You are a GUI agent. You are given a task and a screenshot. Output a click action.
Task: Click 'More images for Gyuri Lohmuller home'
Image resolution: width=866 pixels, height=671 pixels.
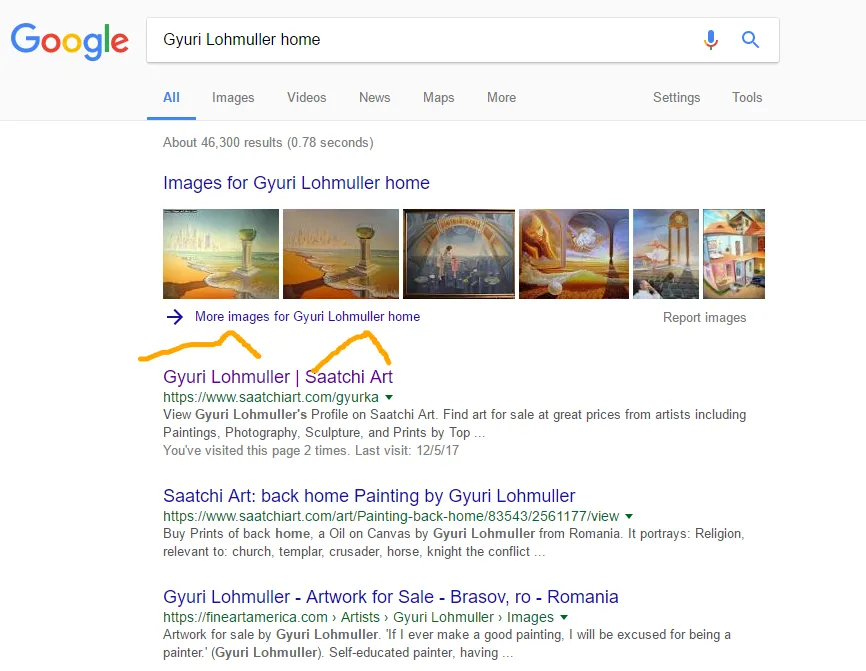click(x=307, y=317)
